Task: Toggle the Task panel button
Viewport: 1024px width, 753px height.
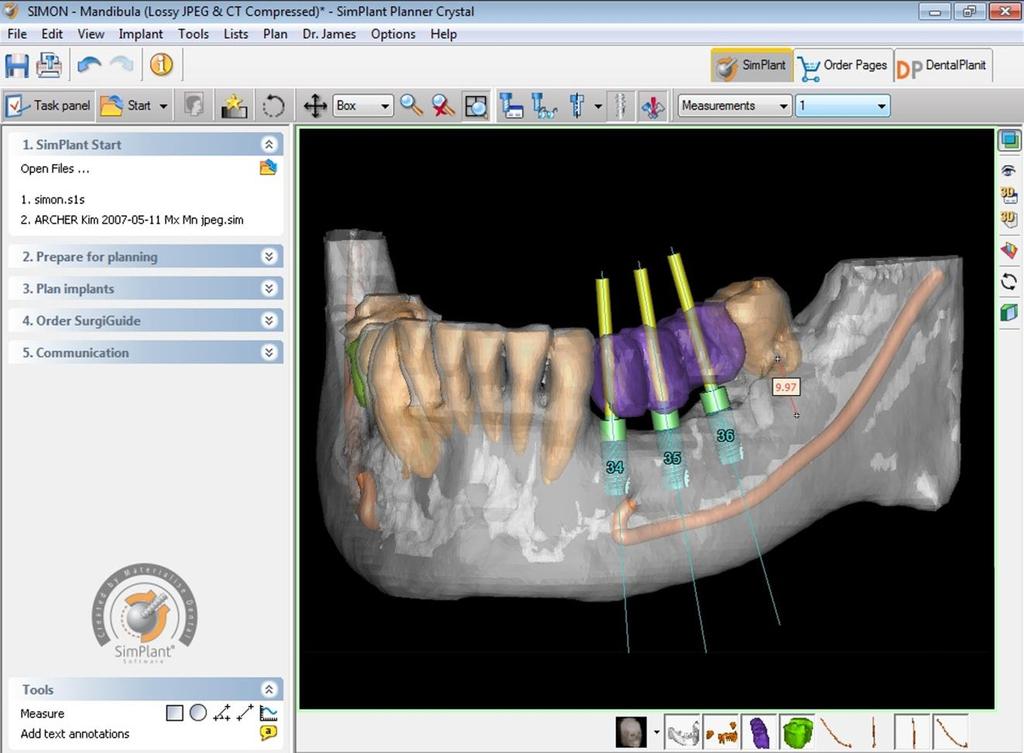Action: click(49, 105)
